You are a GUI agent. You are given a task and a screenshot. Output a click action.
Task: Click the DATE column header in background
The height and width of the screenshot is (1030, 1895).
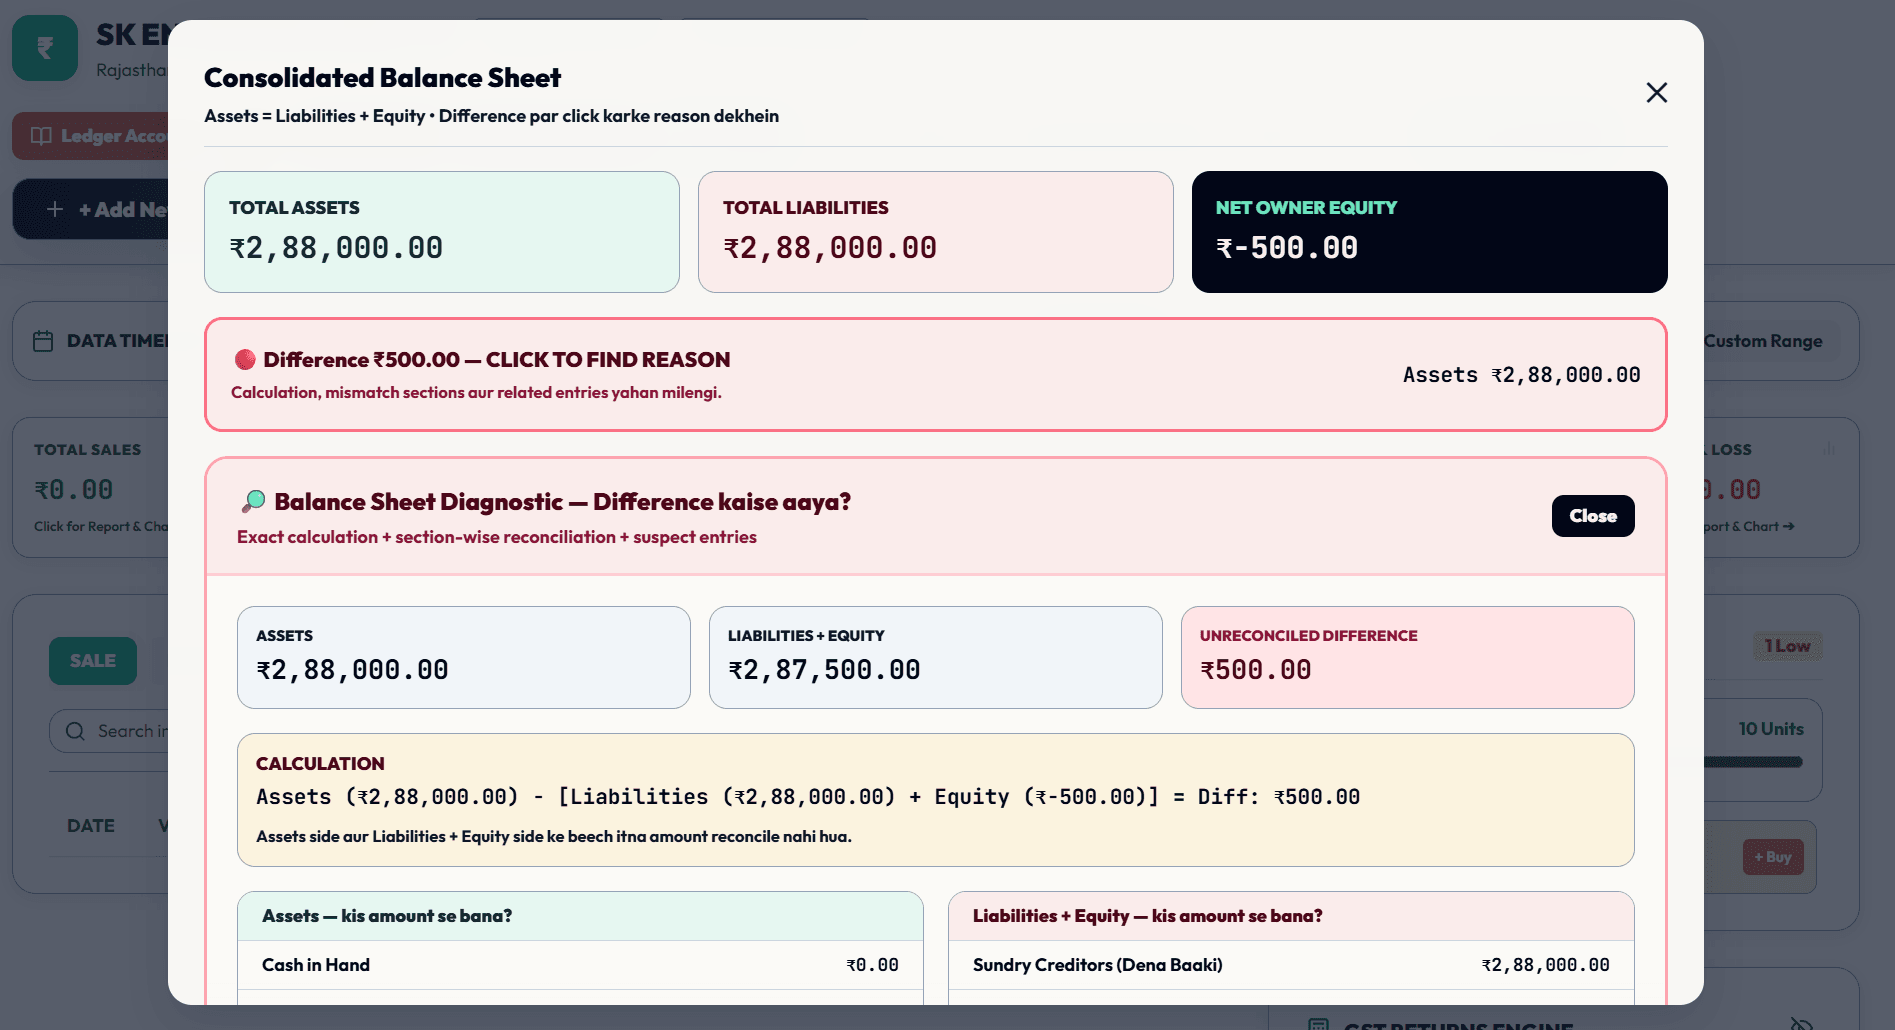[91, 826]
